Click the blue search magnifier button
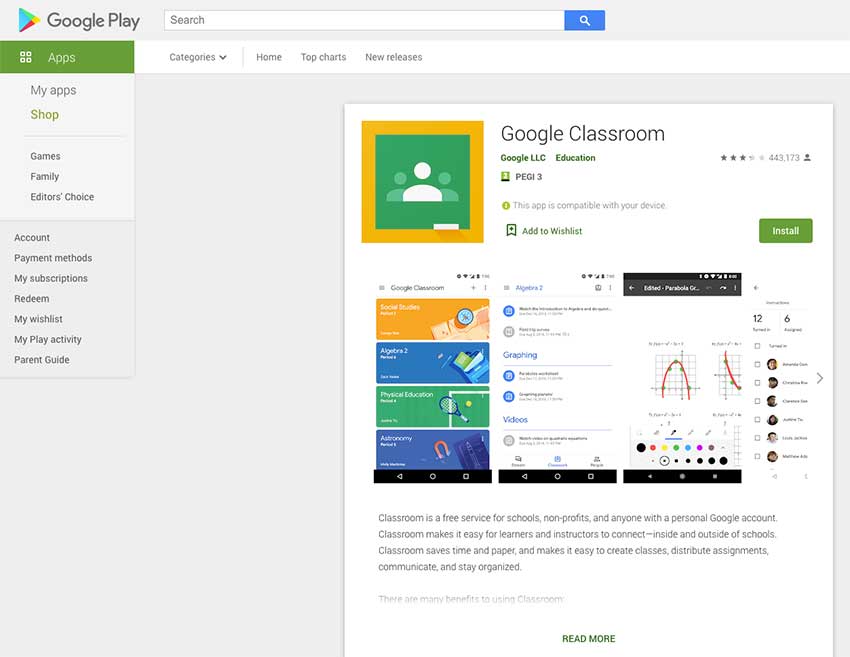The width and height of the screenshot is (850, 657). [x=584, y=20]
